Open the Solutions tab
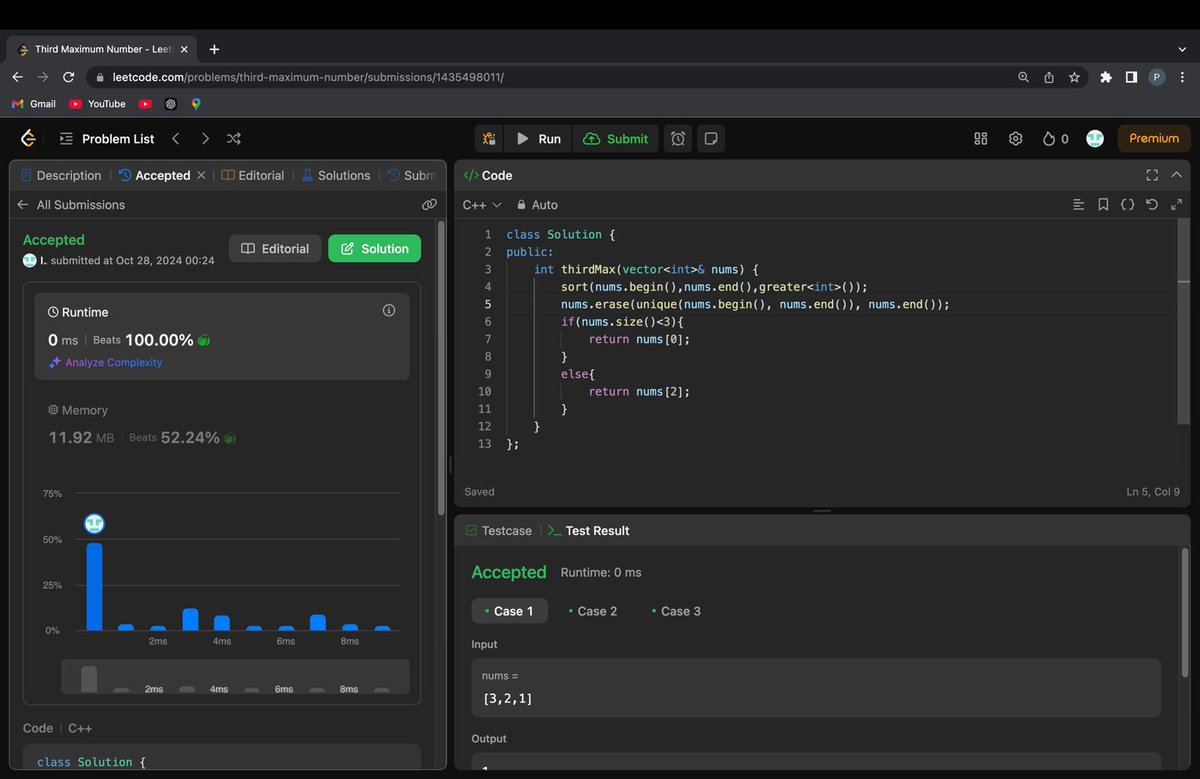 coord(336,175)
